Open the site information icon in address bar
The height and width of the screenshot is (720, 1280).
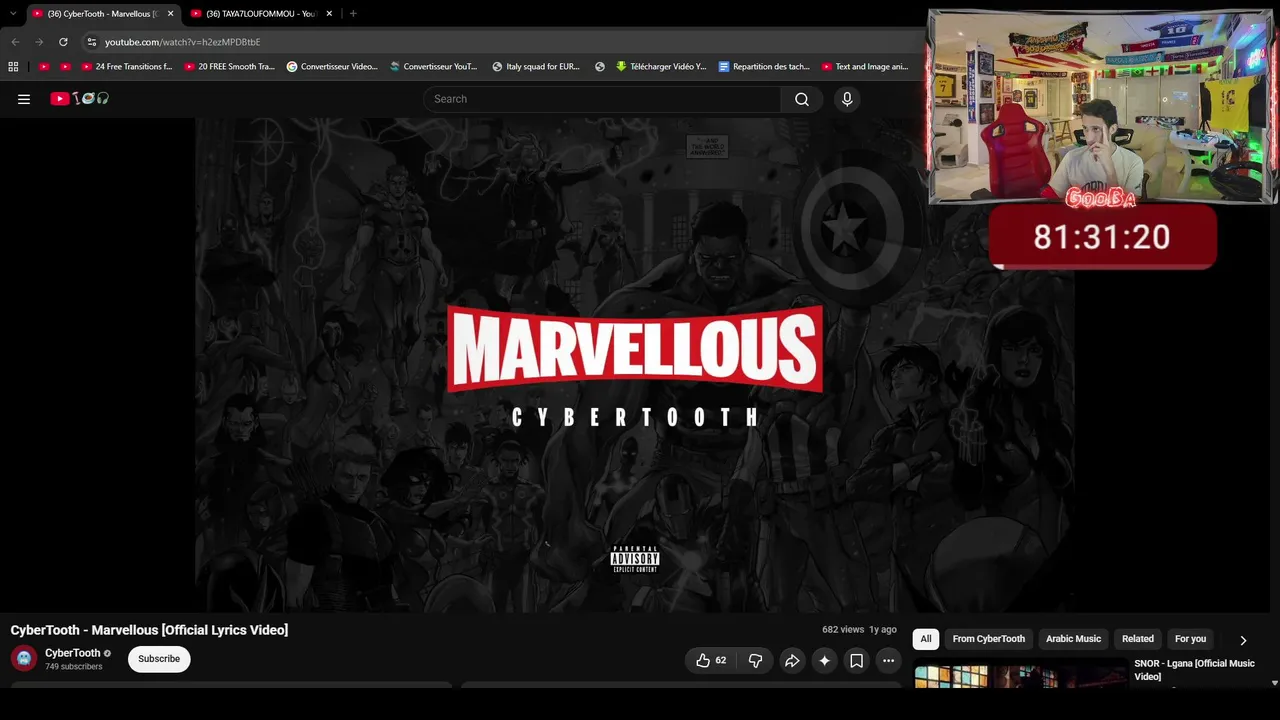click(x=91, y=42)
